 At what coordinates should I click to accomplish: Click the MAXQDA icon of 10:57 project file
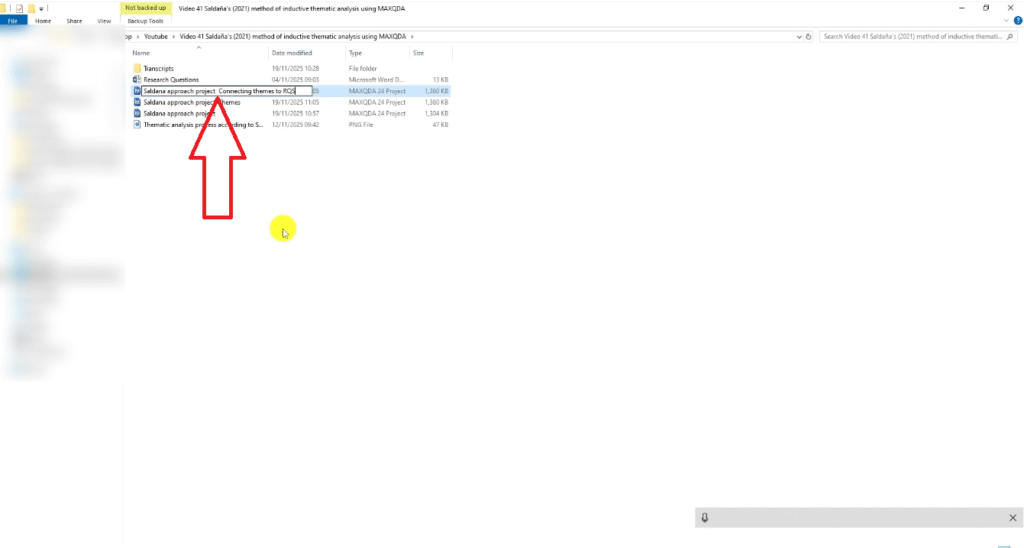coord(137,113)
